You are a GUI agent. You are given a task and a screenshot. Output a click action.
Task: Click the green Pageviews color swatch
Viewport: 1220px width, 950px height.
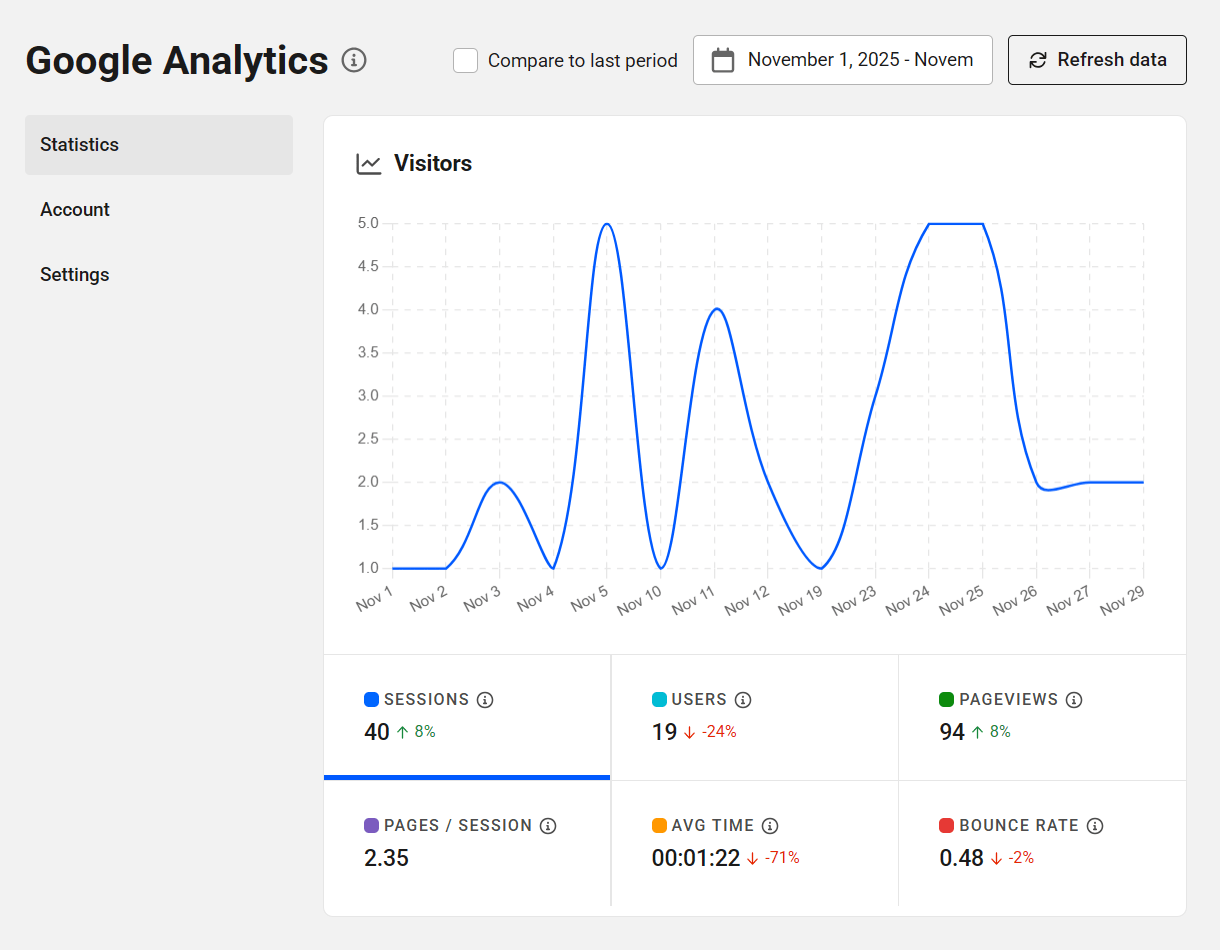click(947, 700)
